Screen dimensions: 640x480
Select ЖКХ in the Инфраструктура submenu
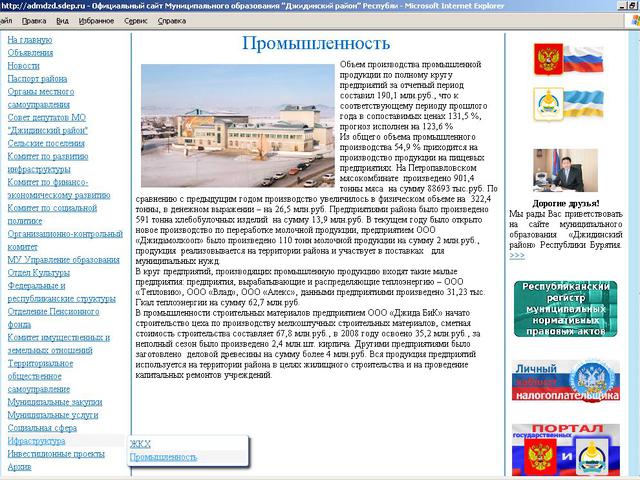[140, 444]
